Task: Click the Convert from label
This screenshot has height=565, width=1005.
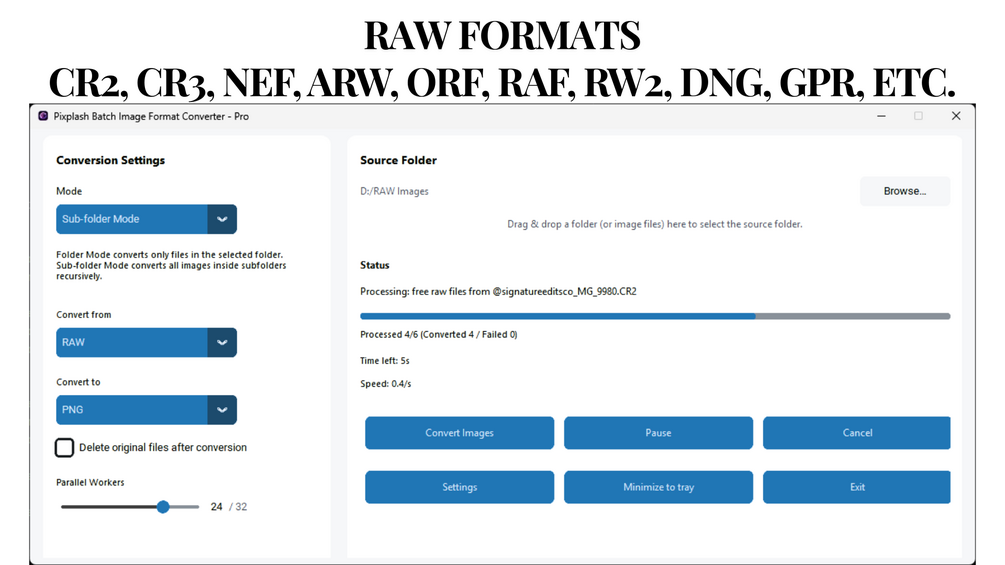Action: click(x=83, y=315)
